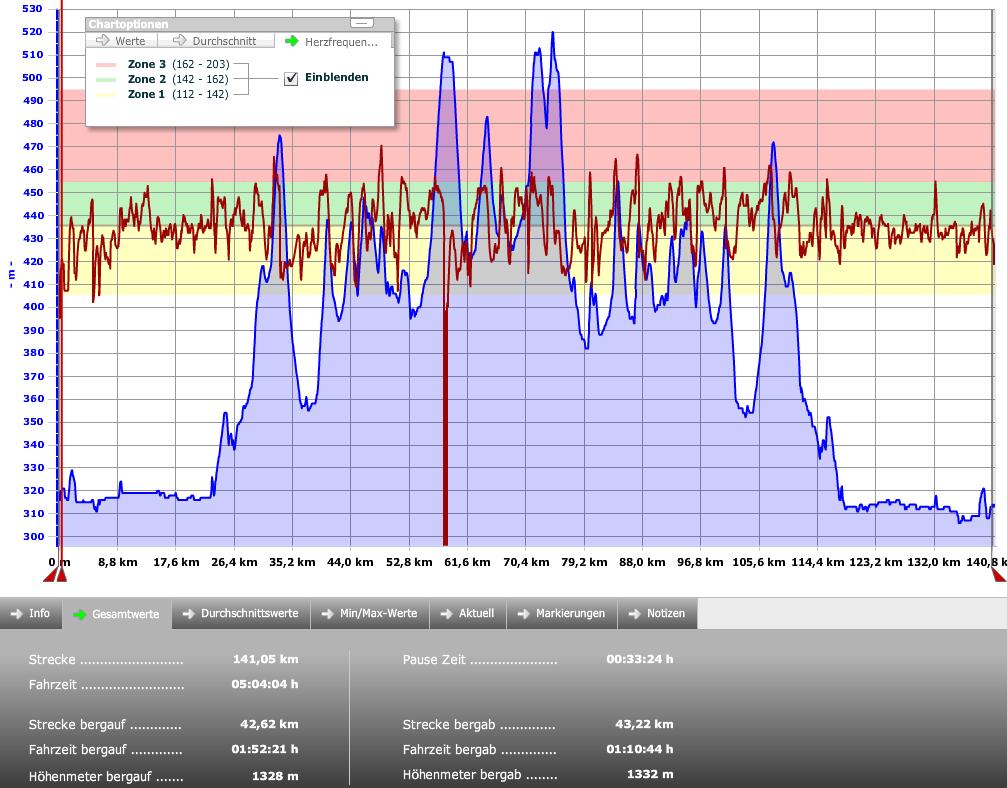
Task: Click the Zone 2 green color swatch
Action: click(x=106, y=80)
